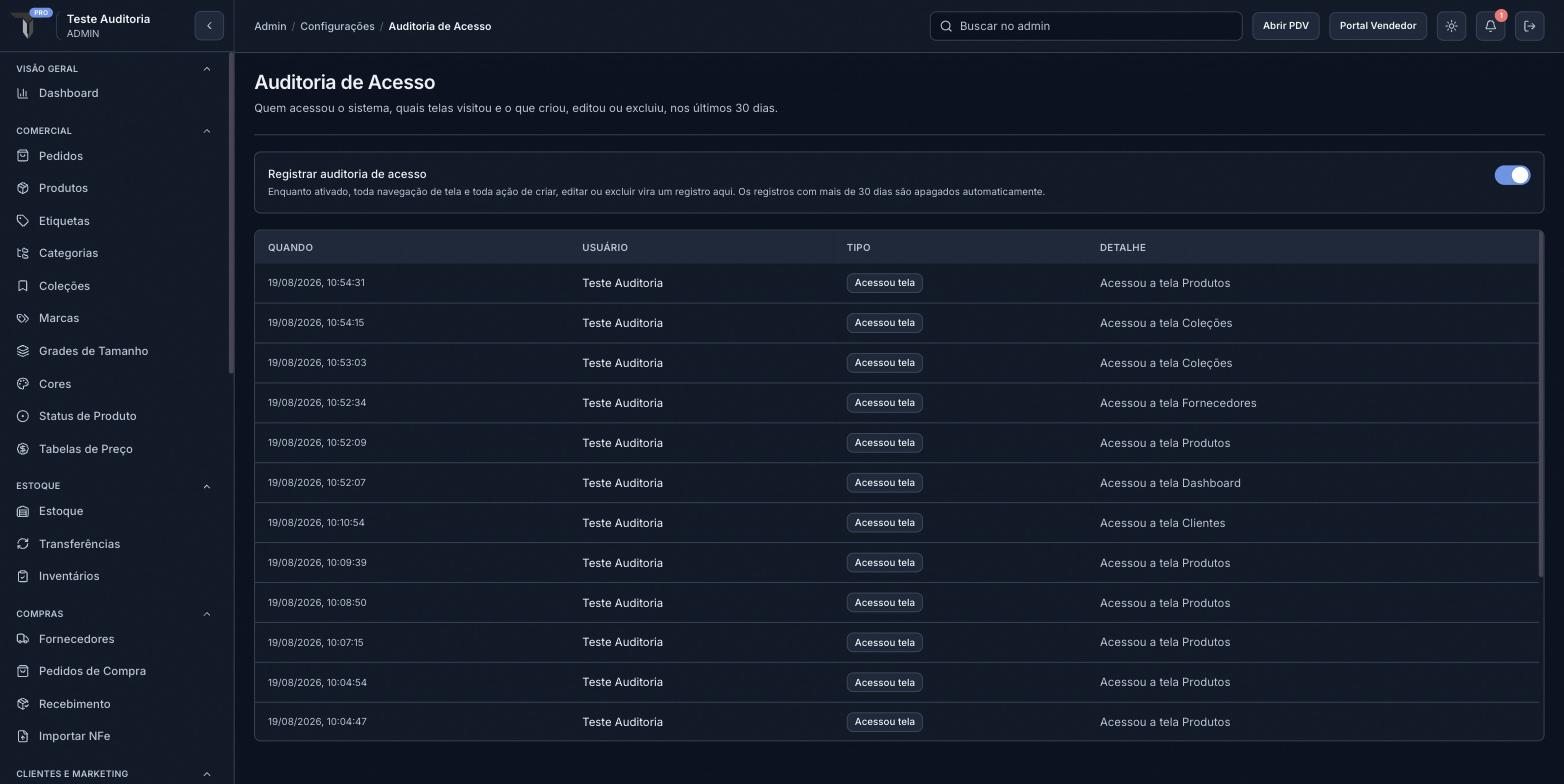This screenshot has height=784, width=1564.
Task: Click the Dashboard chart icon in sidebar
Action: [x=23, y=93]
